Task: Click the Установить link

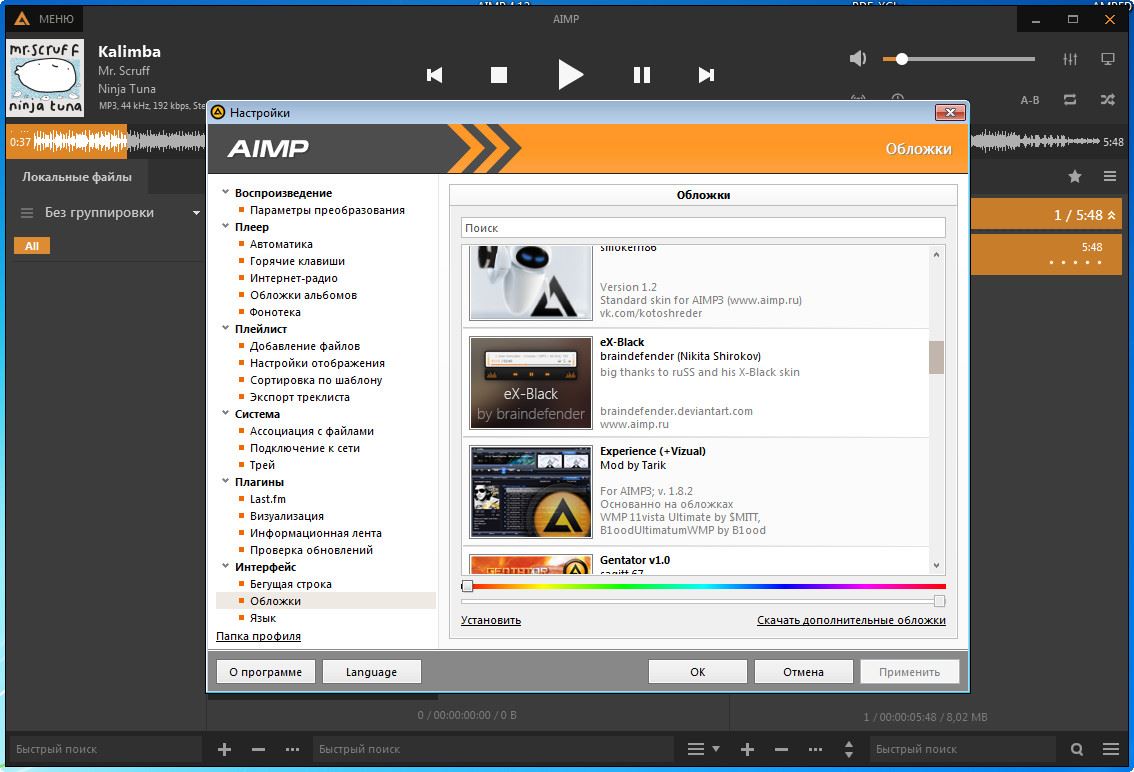Action: coord(490,620)
